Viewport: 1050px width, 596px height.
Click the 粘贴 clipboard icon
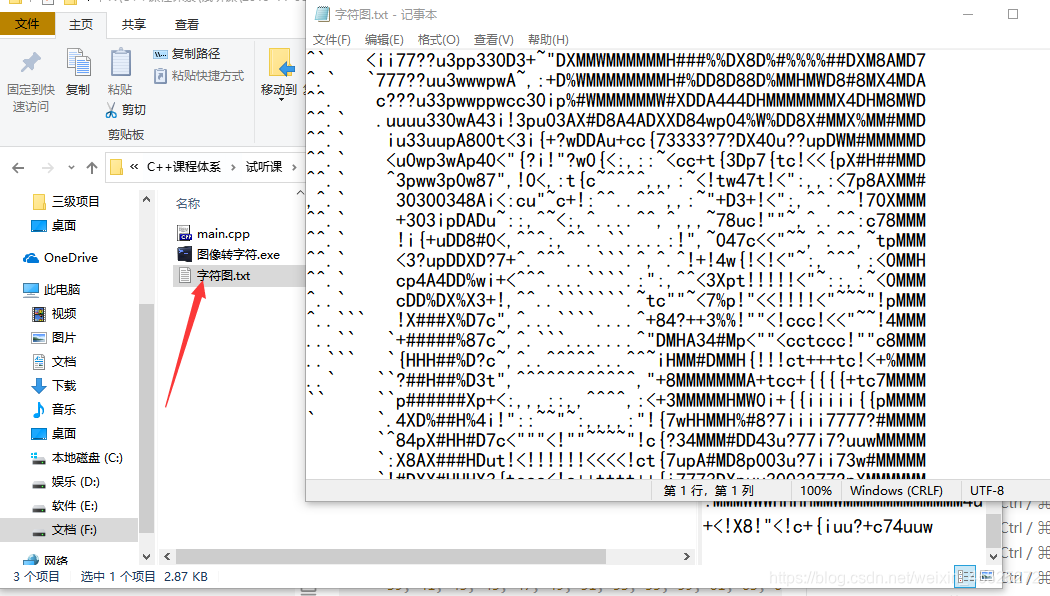[121, 63]
